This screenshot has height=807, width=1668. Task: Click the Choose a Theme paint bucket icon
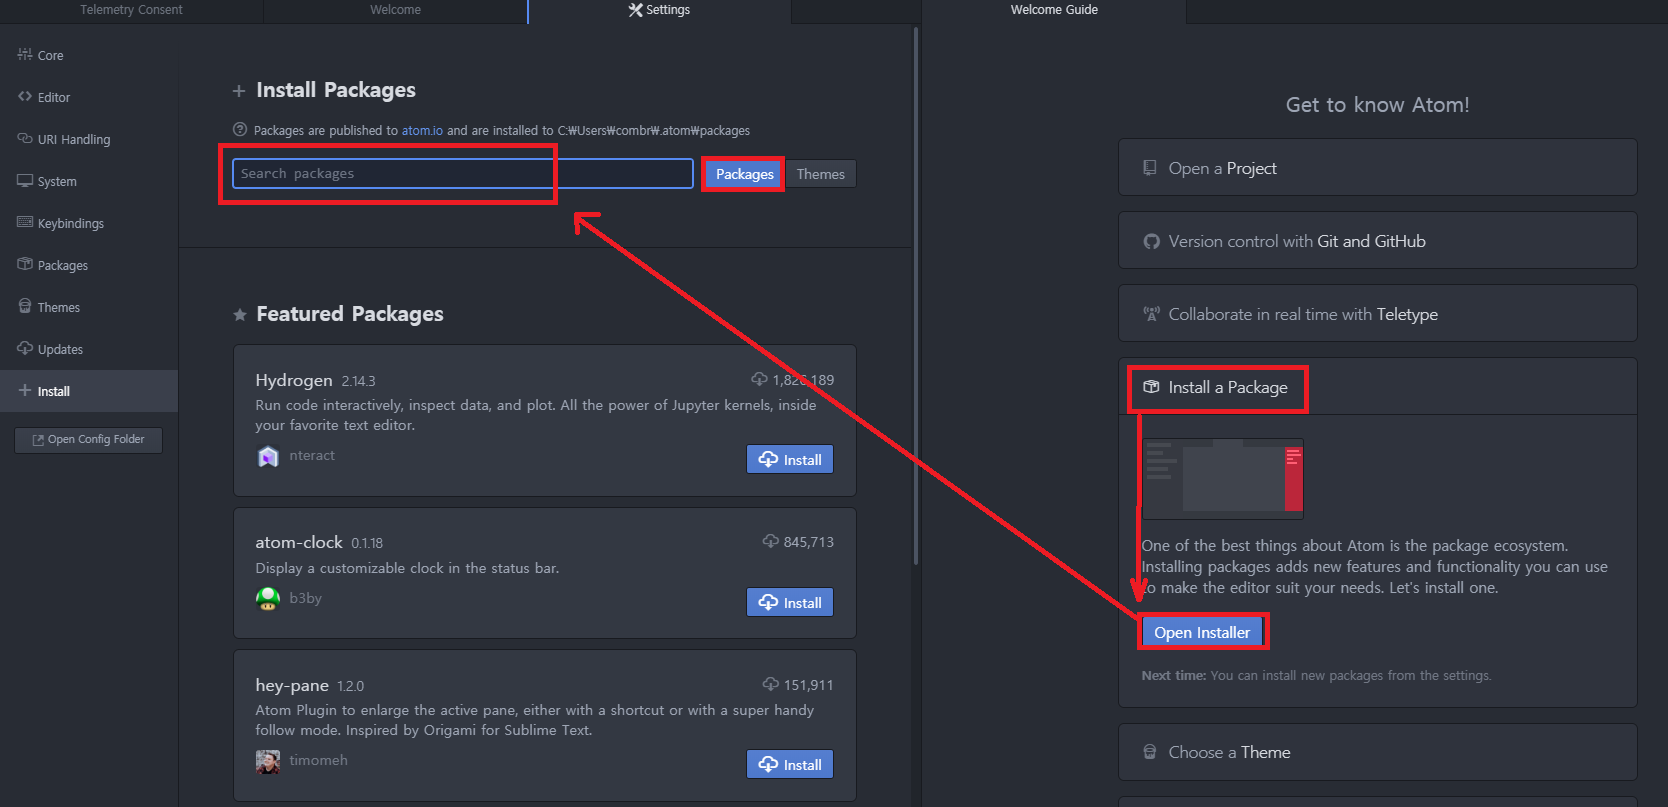(1150, 752)
